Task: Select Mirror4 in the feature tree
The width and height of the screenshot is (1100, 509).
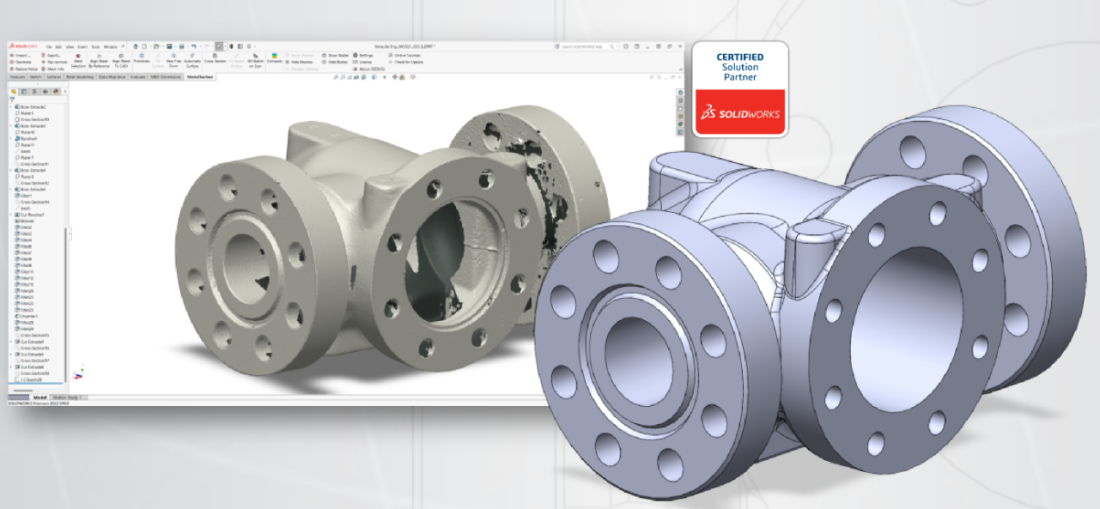Action: [24, 221]
